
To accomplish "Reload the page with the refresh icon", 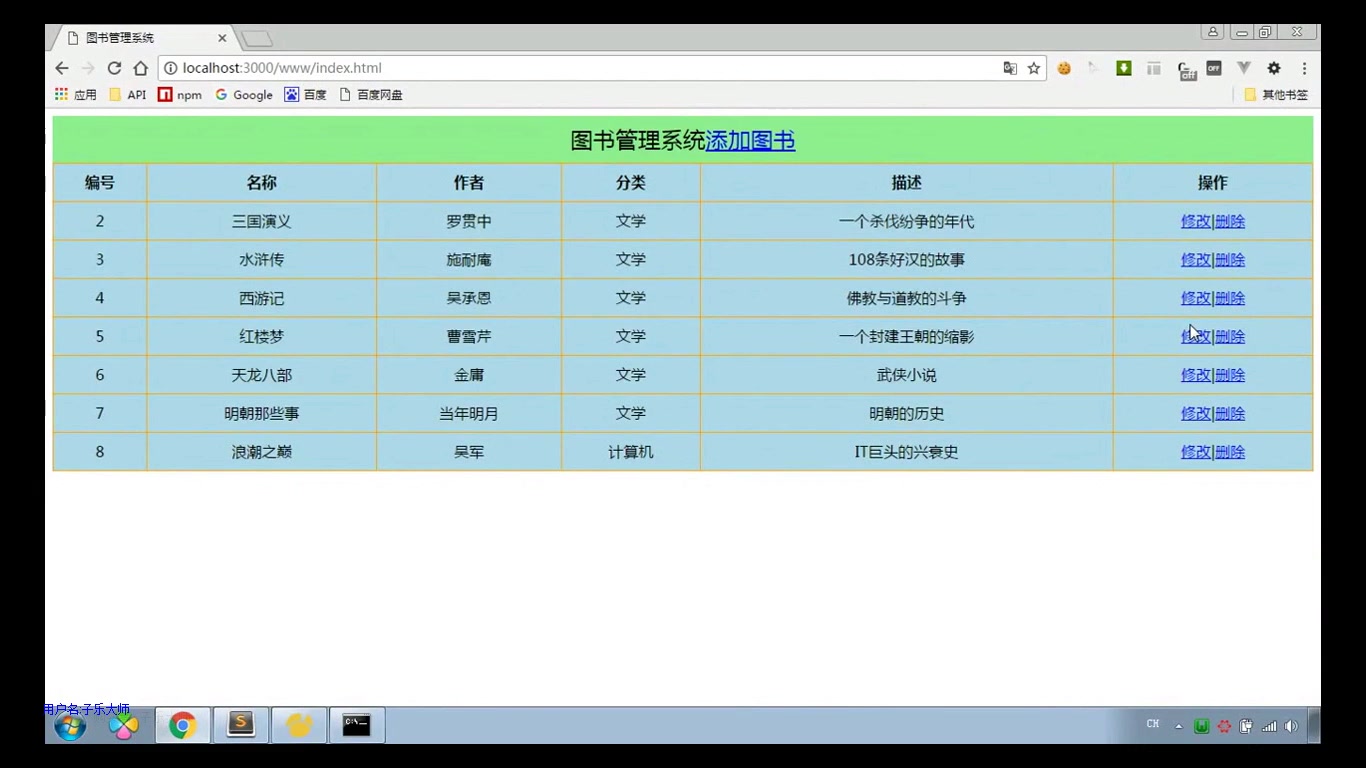I will 114,68.
